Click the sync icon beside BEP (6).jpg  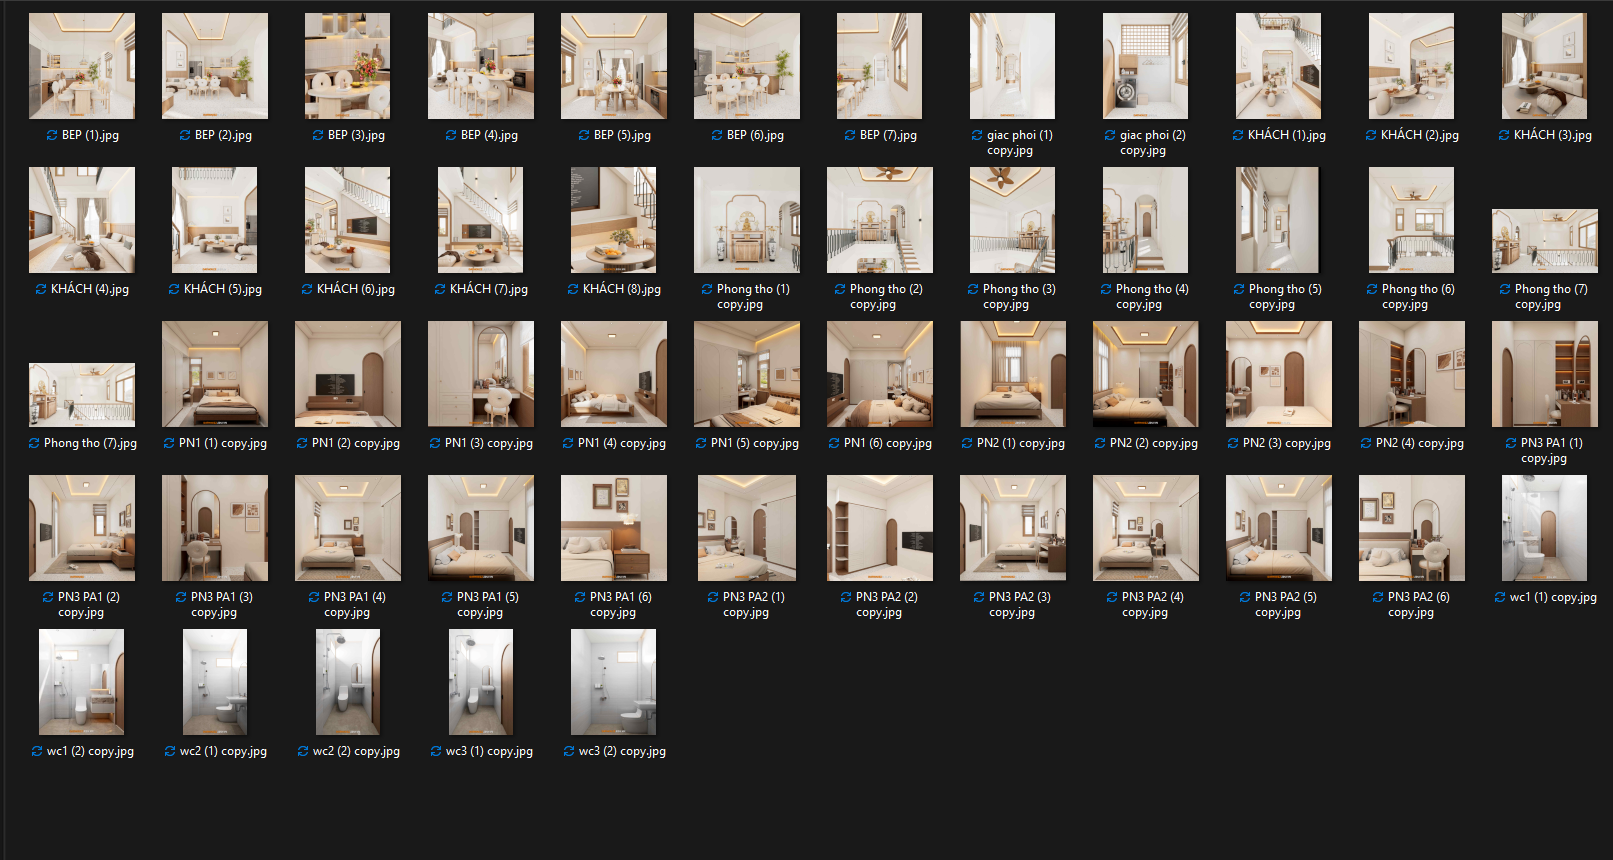(717, 135)
